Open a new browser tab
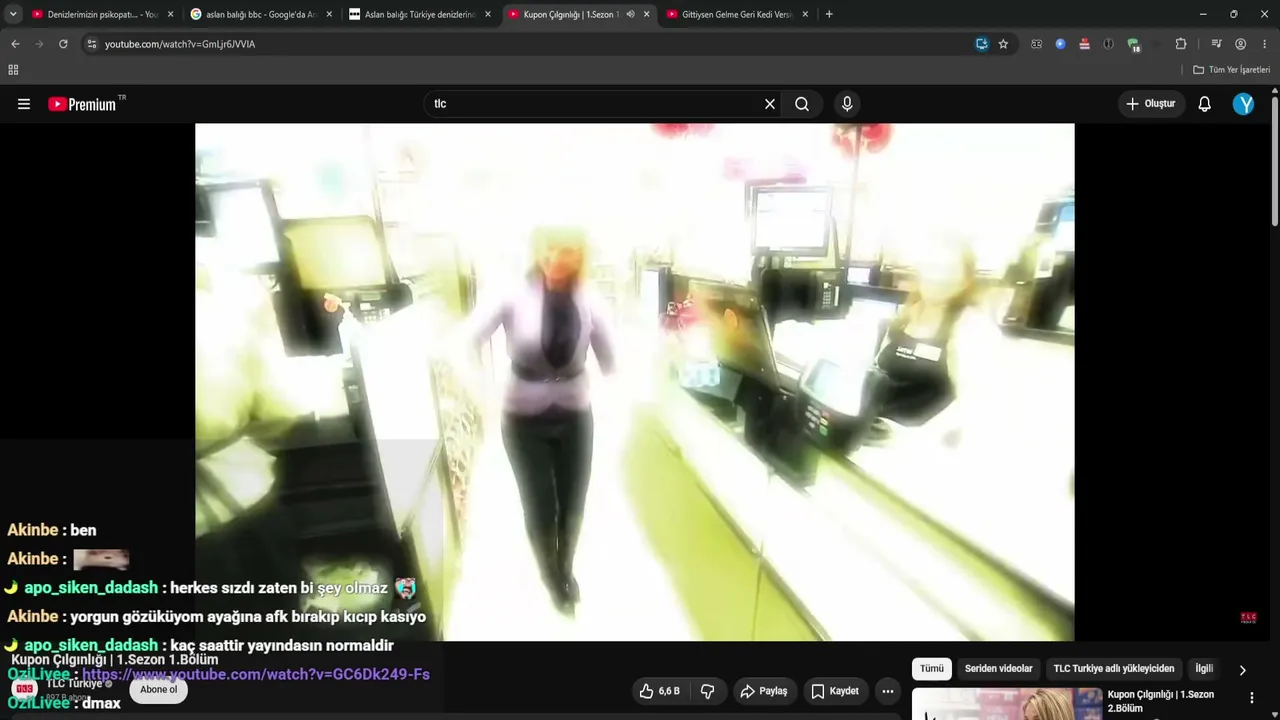The height and width of the screenshot is (720, 1280). pyautogui.click(x=829, y=14)
